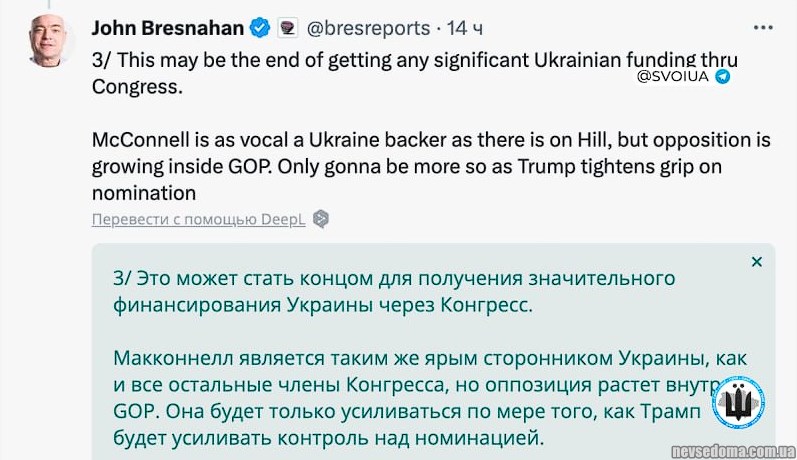Open the @bresreports handle link
Viewport: 797px width, 460px height.
(368, 28)
